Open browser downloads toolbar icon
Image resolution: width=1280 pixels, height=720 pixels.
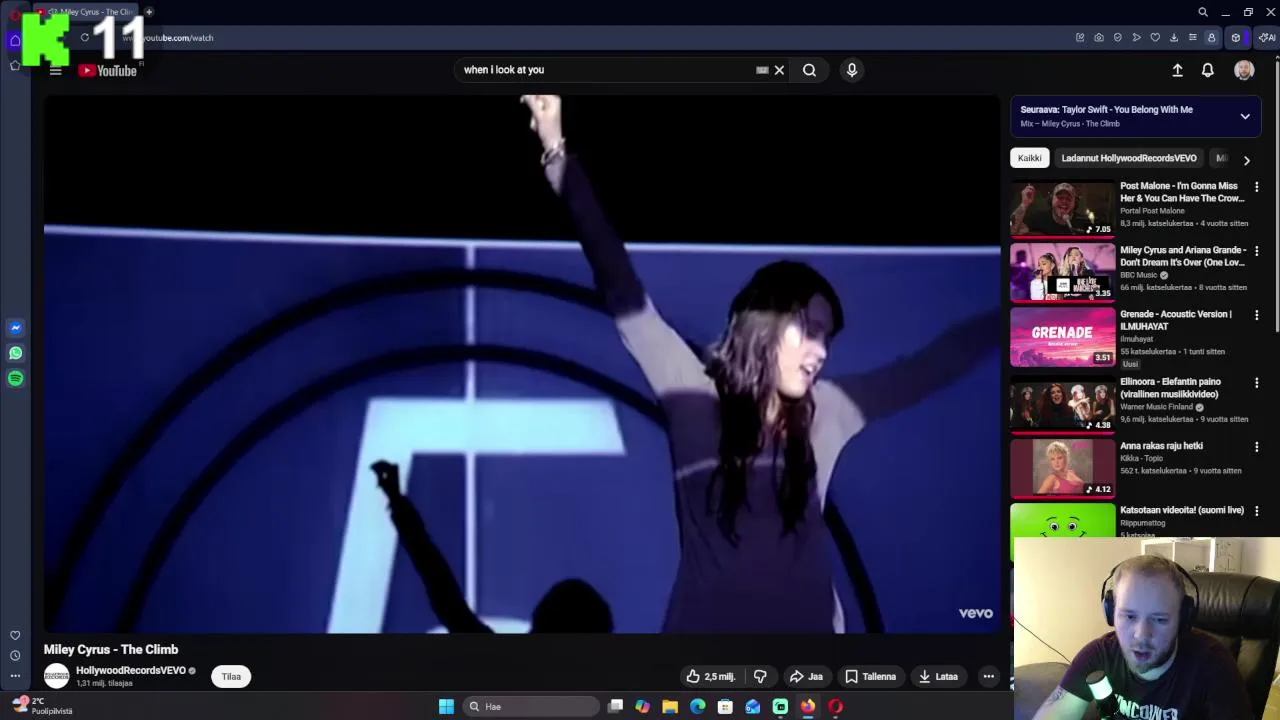(x=1174, y=38)
